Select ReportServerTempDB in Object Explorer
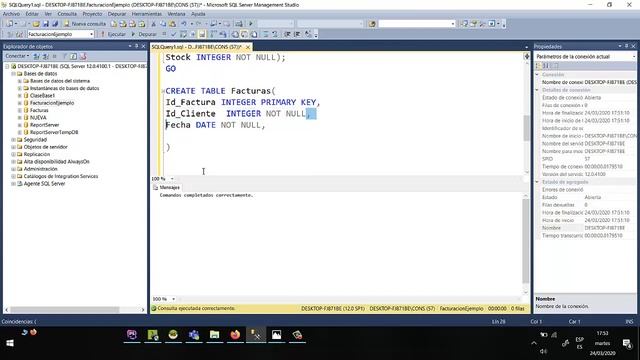Screen dimensions: 640x360 [53, 132]
